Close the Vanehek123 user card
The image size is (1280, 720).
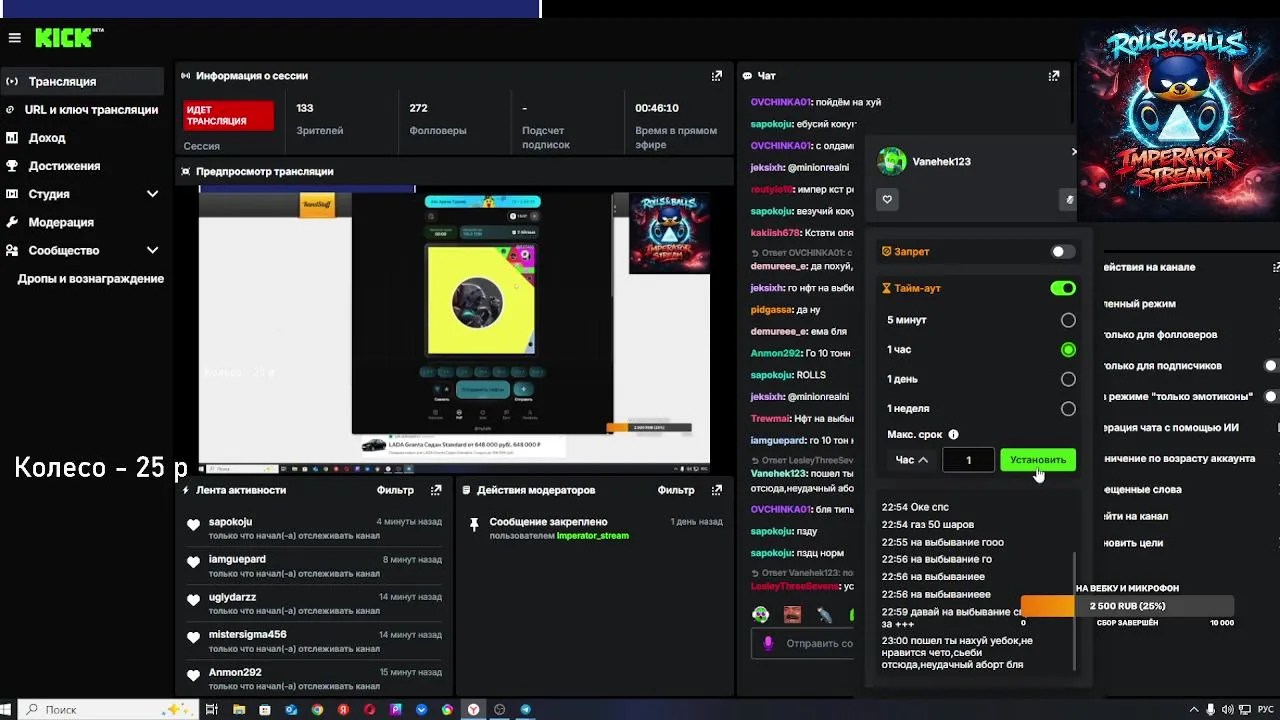click(1074, 152)
